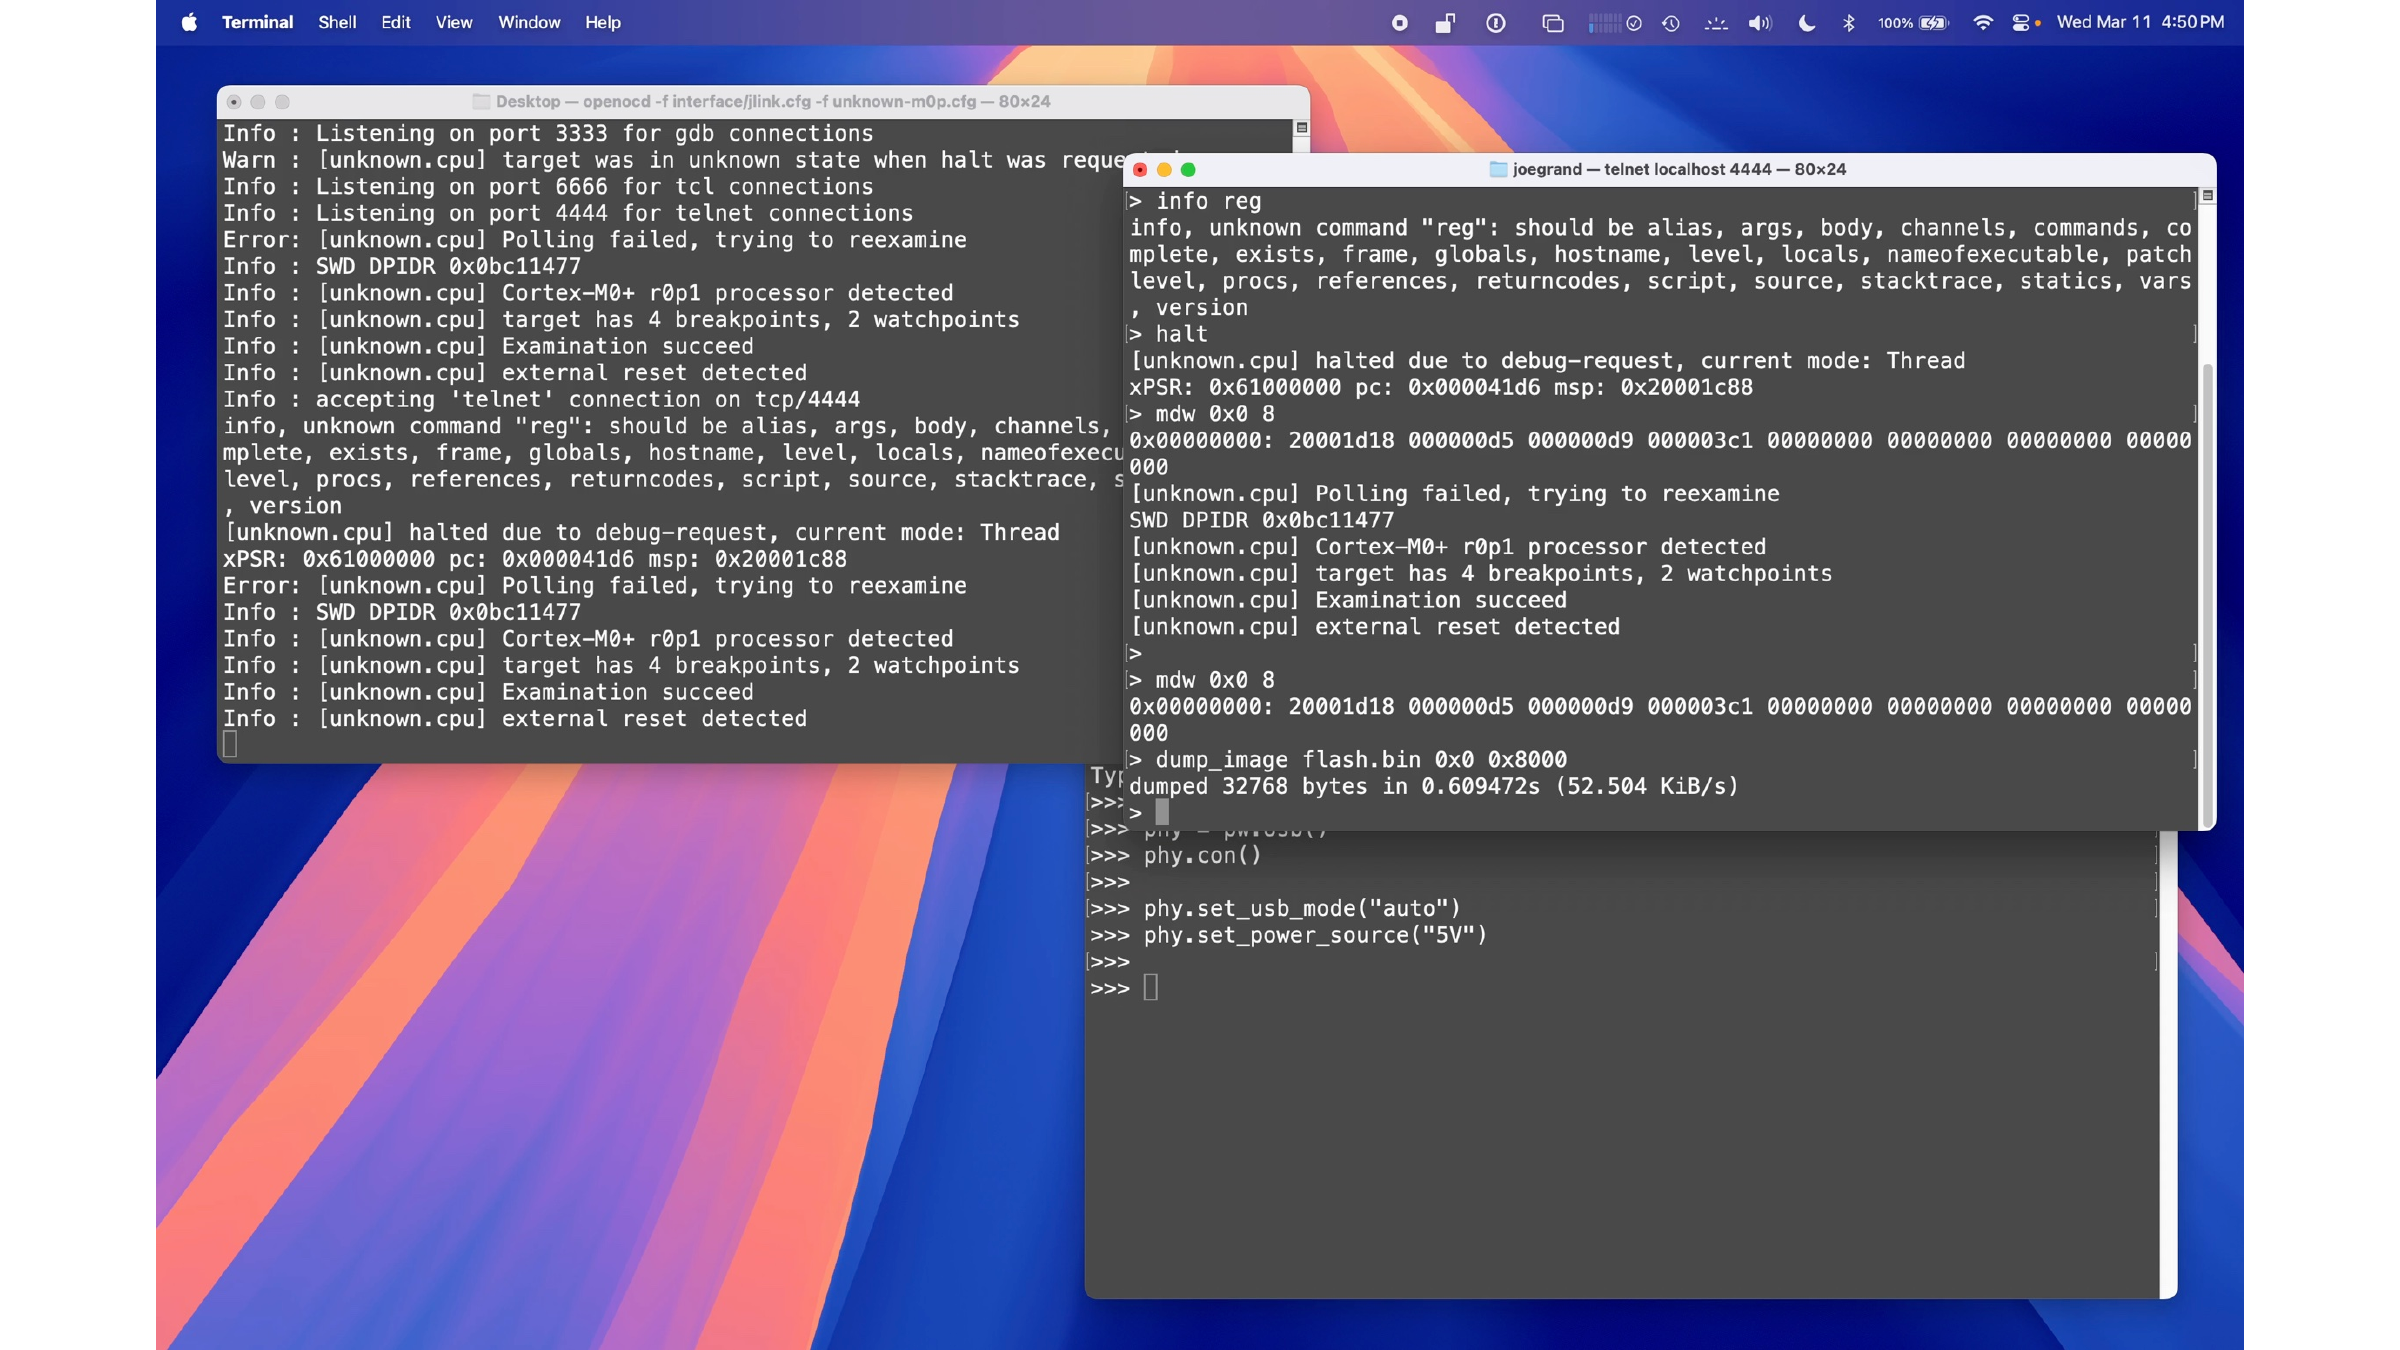
Task: Open the Shell menu
Action: pos(337,22)
